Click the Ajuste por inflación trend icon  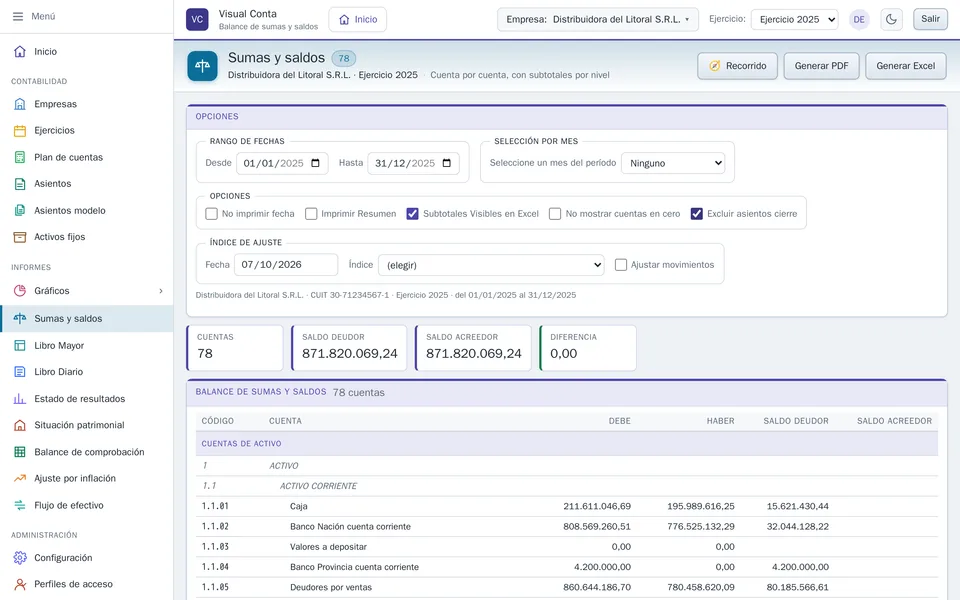(x=20, y=478)
